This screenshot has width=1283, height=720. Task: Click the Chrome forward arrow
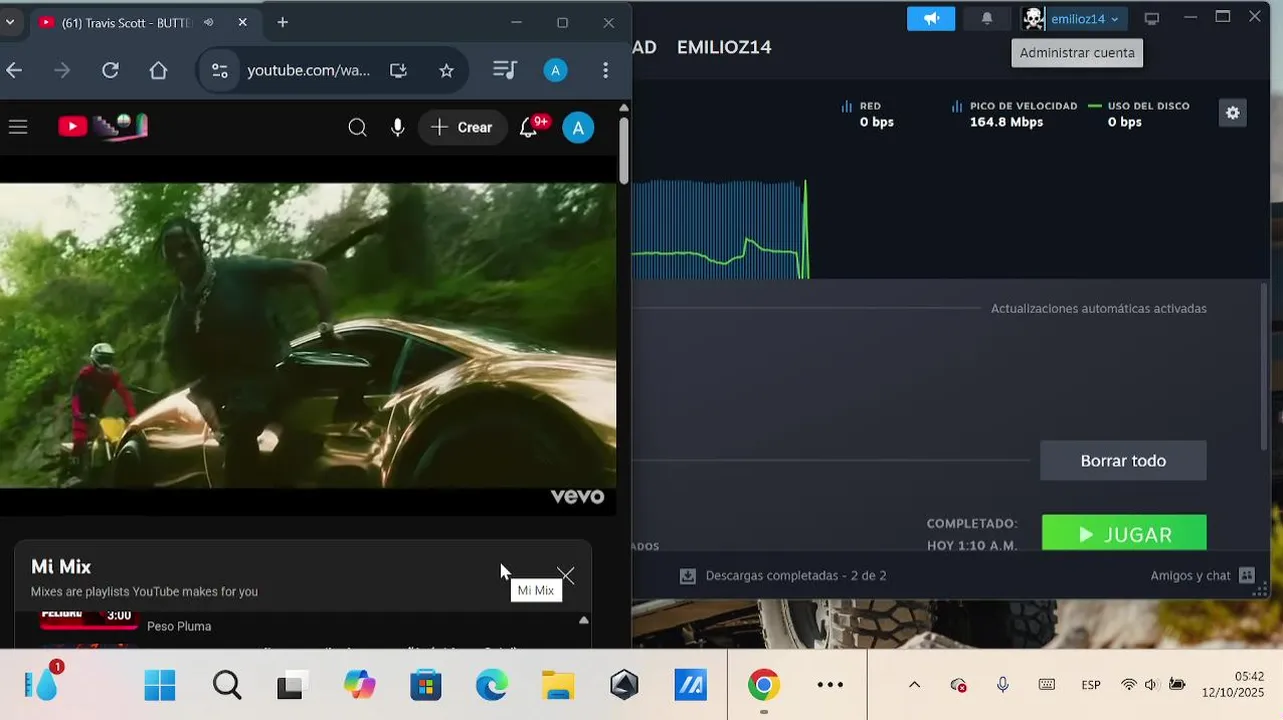62,70
